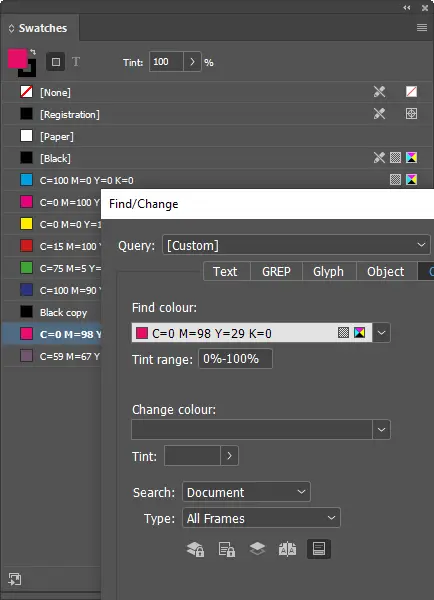Select formatting affects text icon

[76, 62]
